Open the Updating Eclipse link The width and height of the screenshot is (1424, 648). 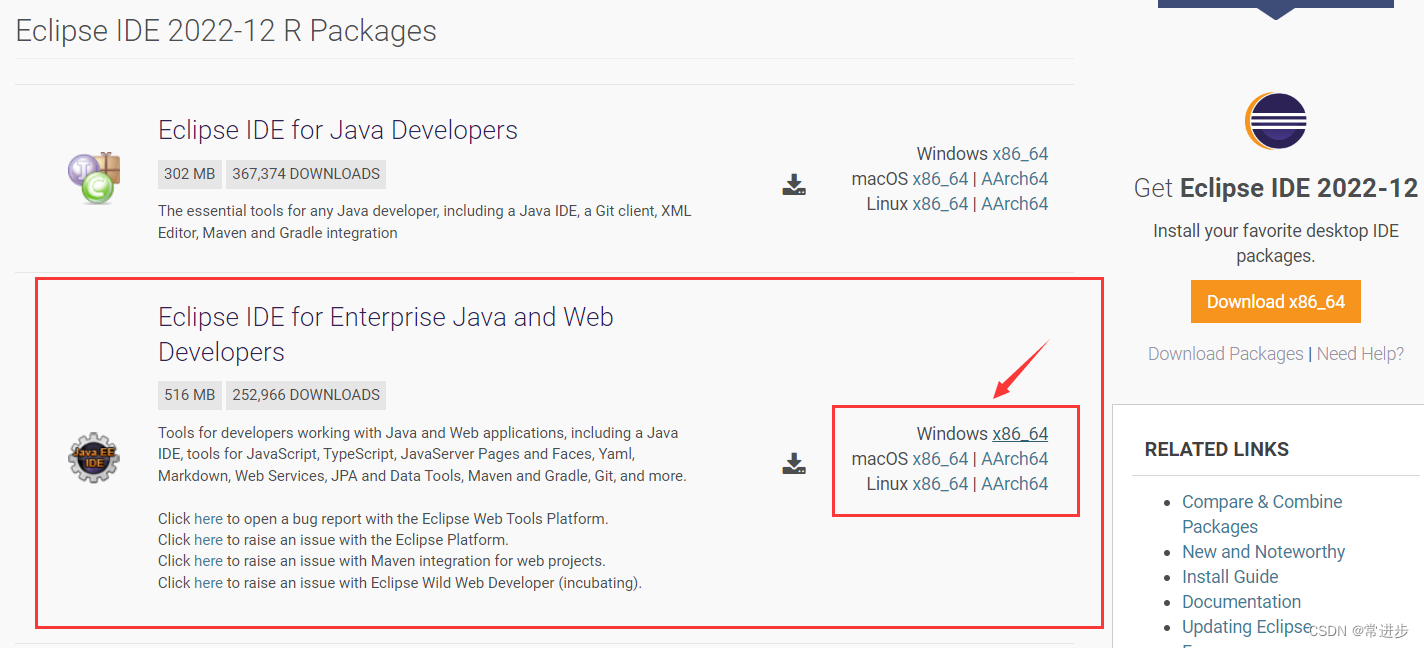point(1246,627)
